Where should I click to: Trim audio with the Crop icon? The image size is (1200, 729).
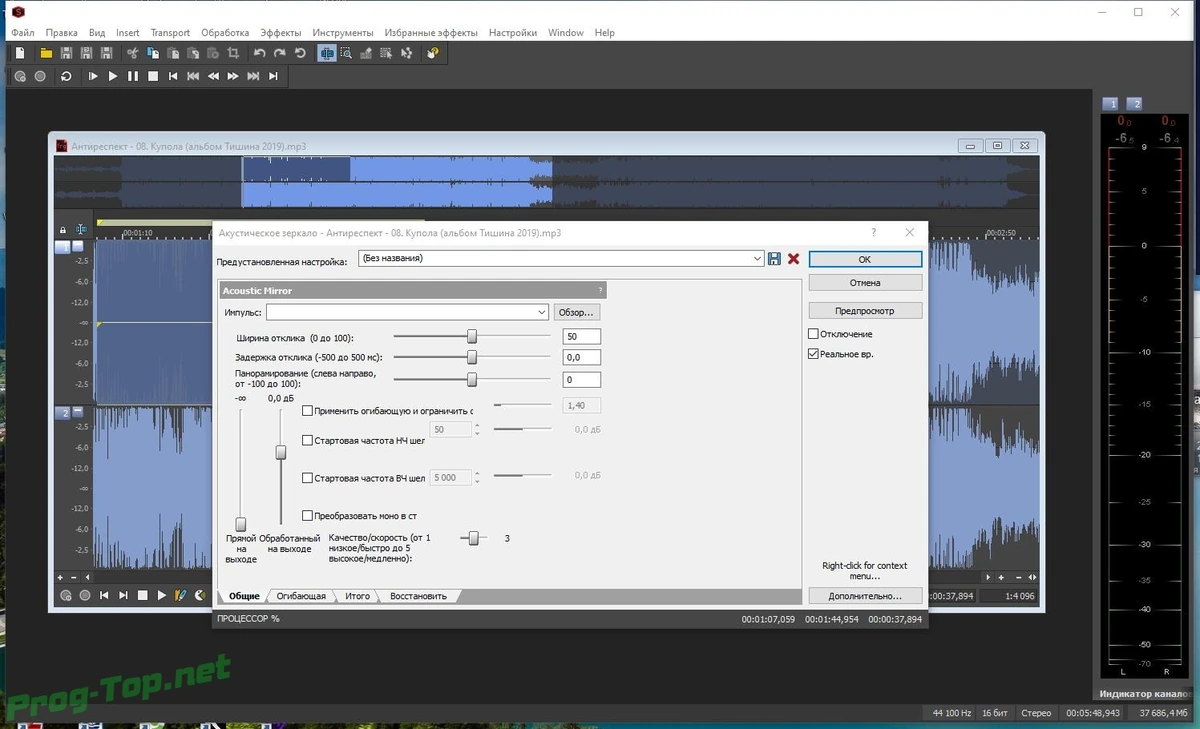click(233, 53)
